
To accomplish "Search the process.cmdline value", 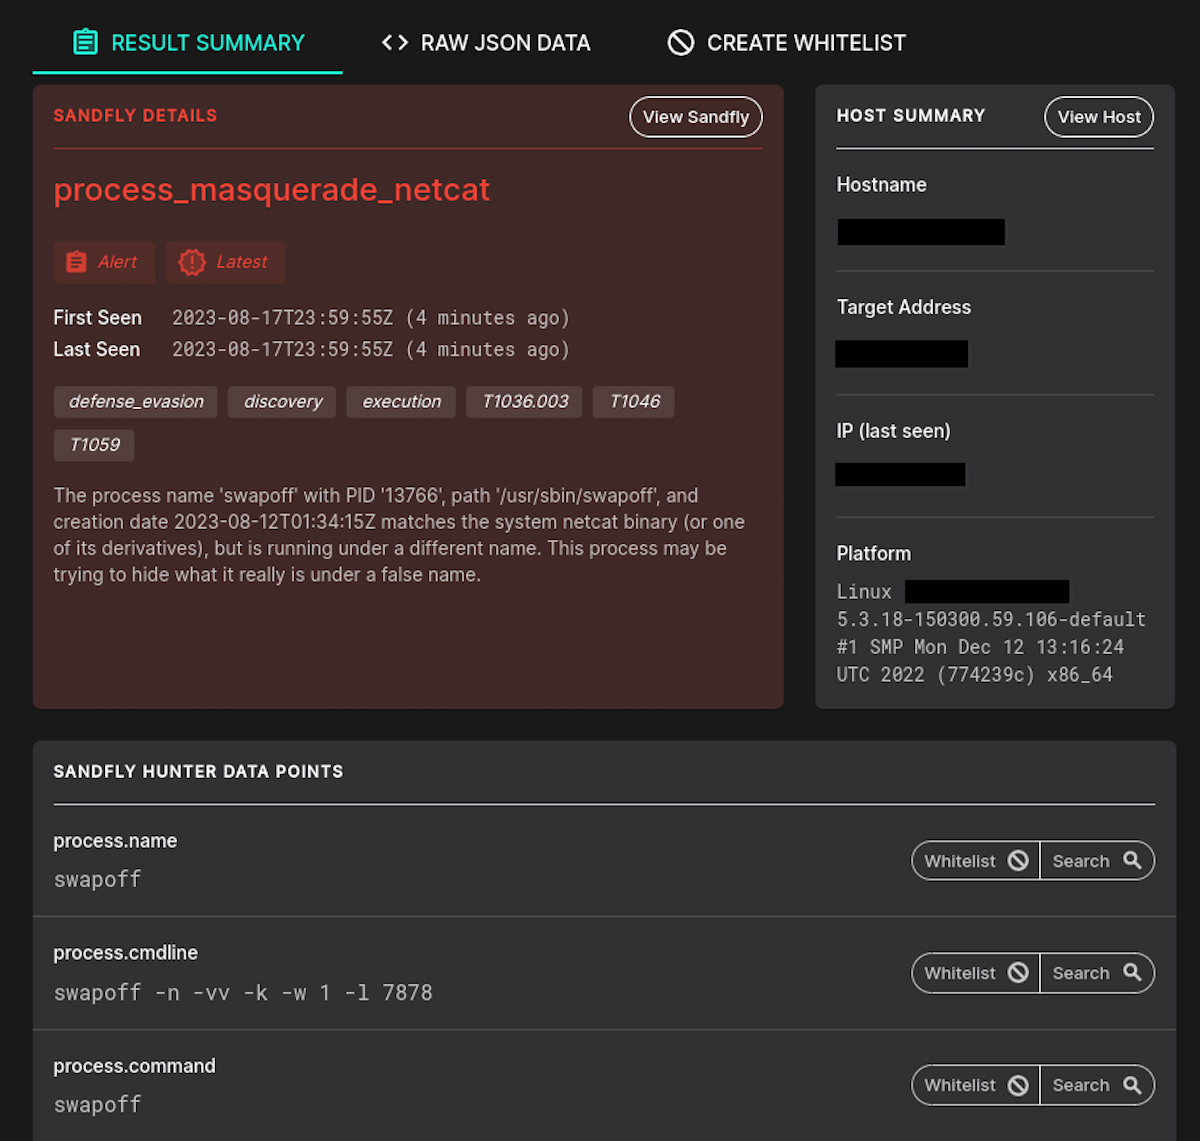I will pyautogui.click(x=1097, y=973).
